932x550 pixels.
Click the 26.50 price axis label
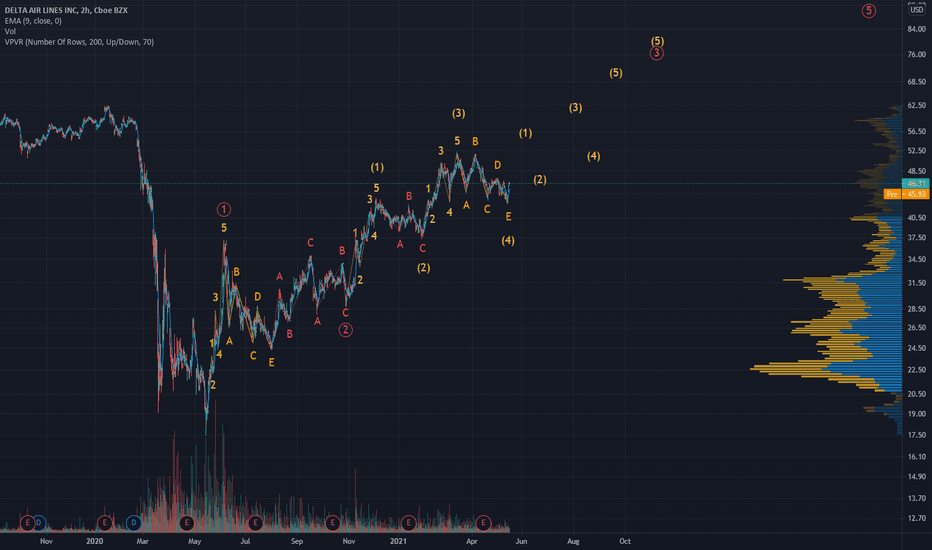click(917, 328)
